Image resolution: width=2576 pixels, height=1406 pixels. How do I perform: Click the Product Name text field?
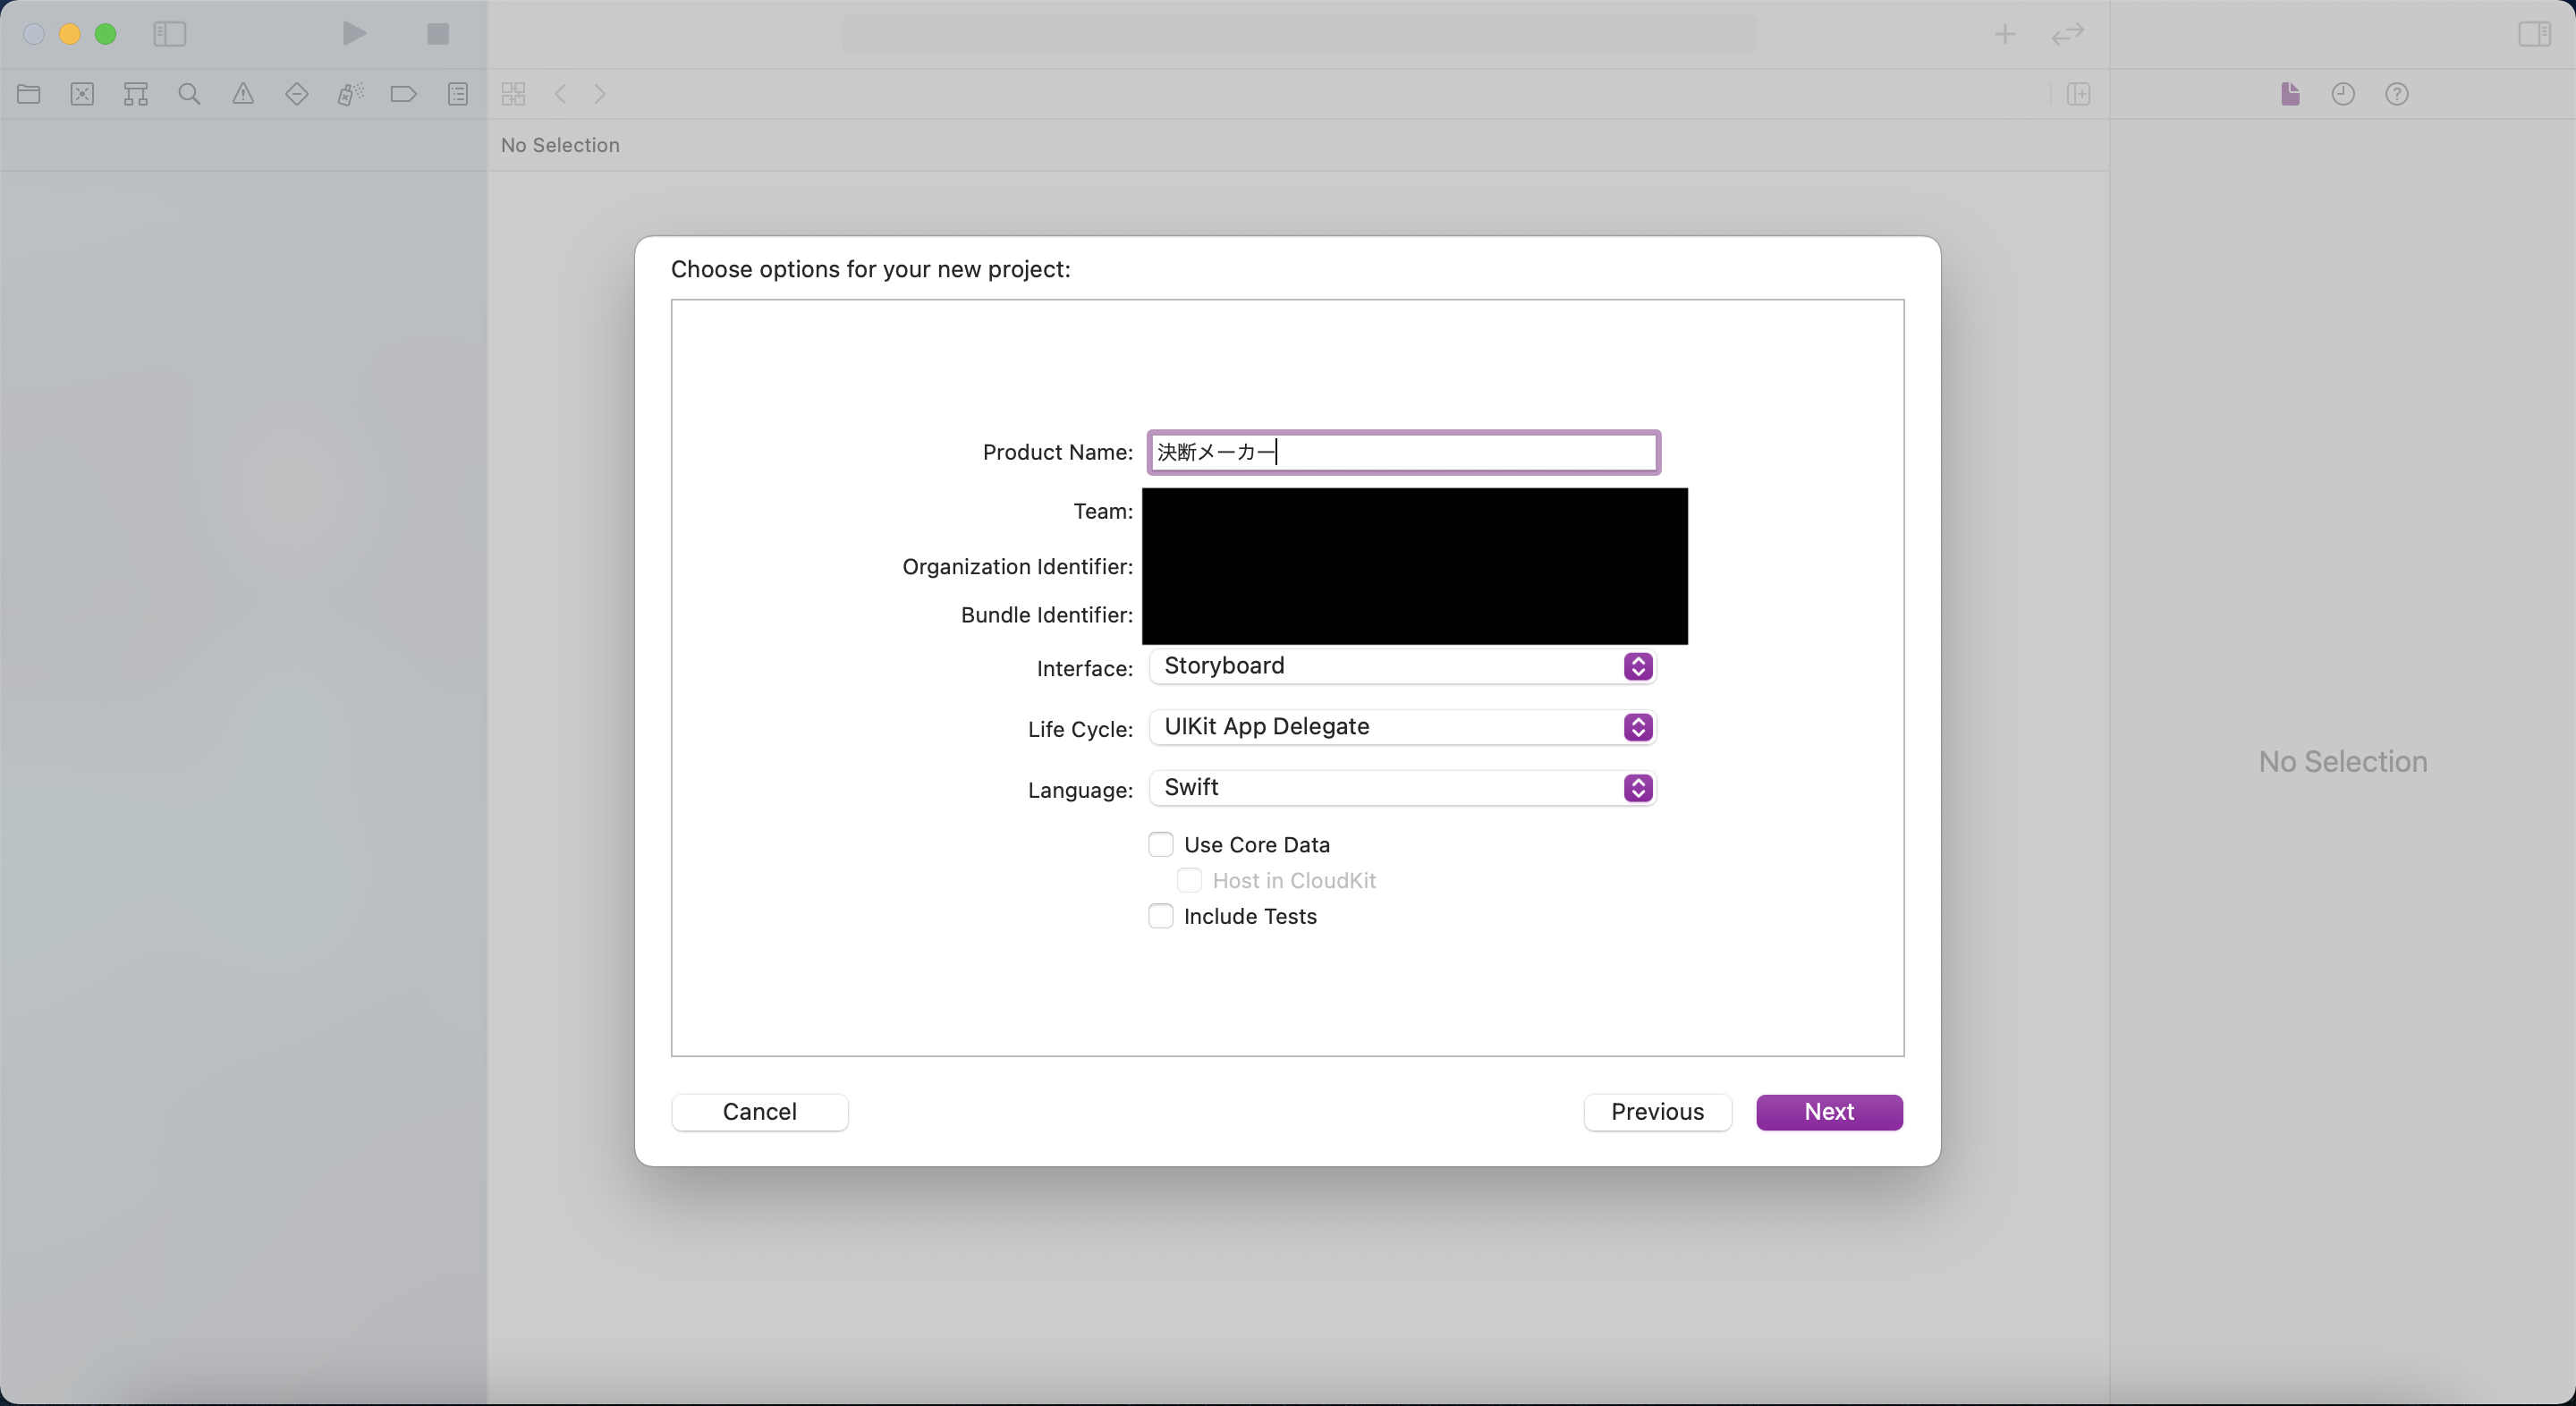click(1402, 452)
